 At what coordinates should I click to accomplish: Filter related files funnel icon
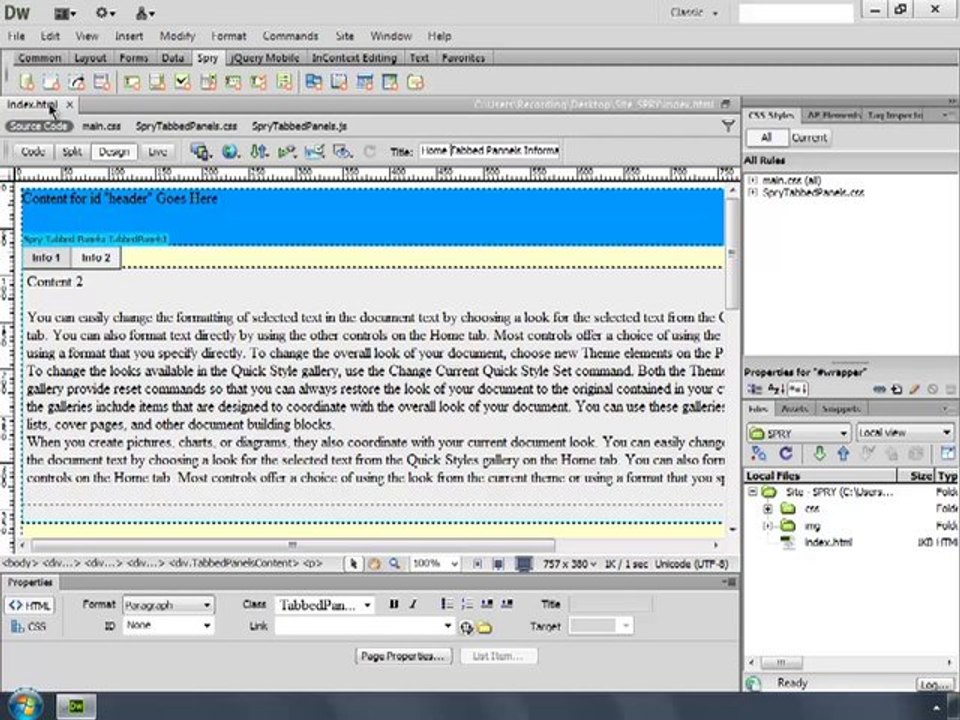click(728, 126)
